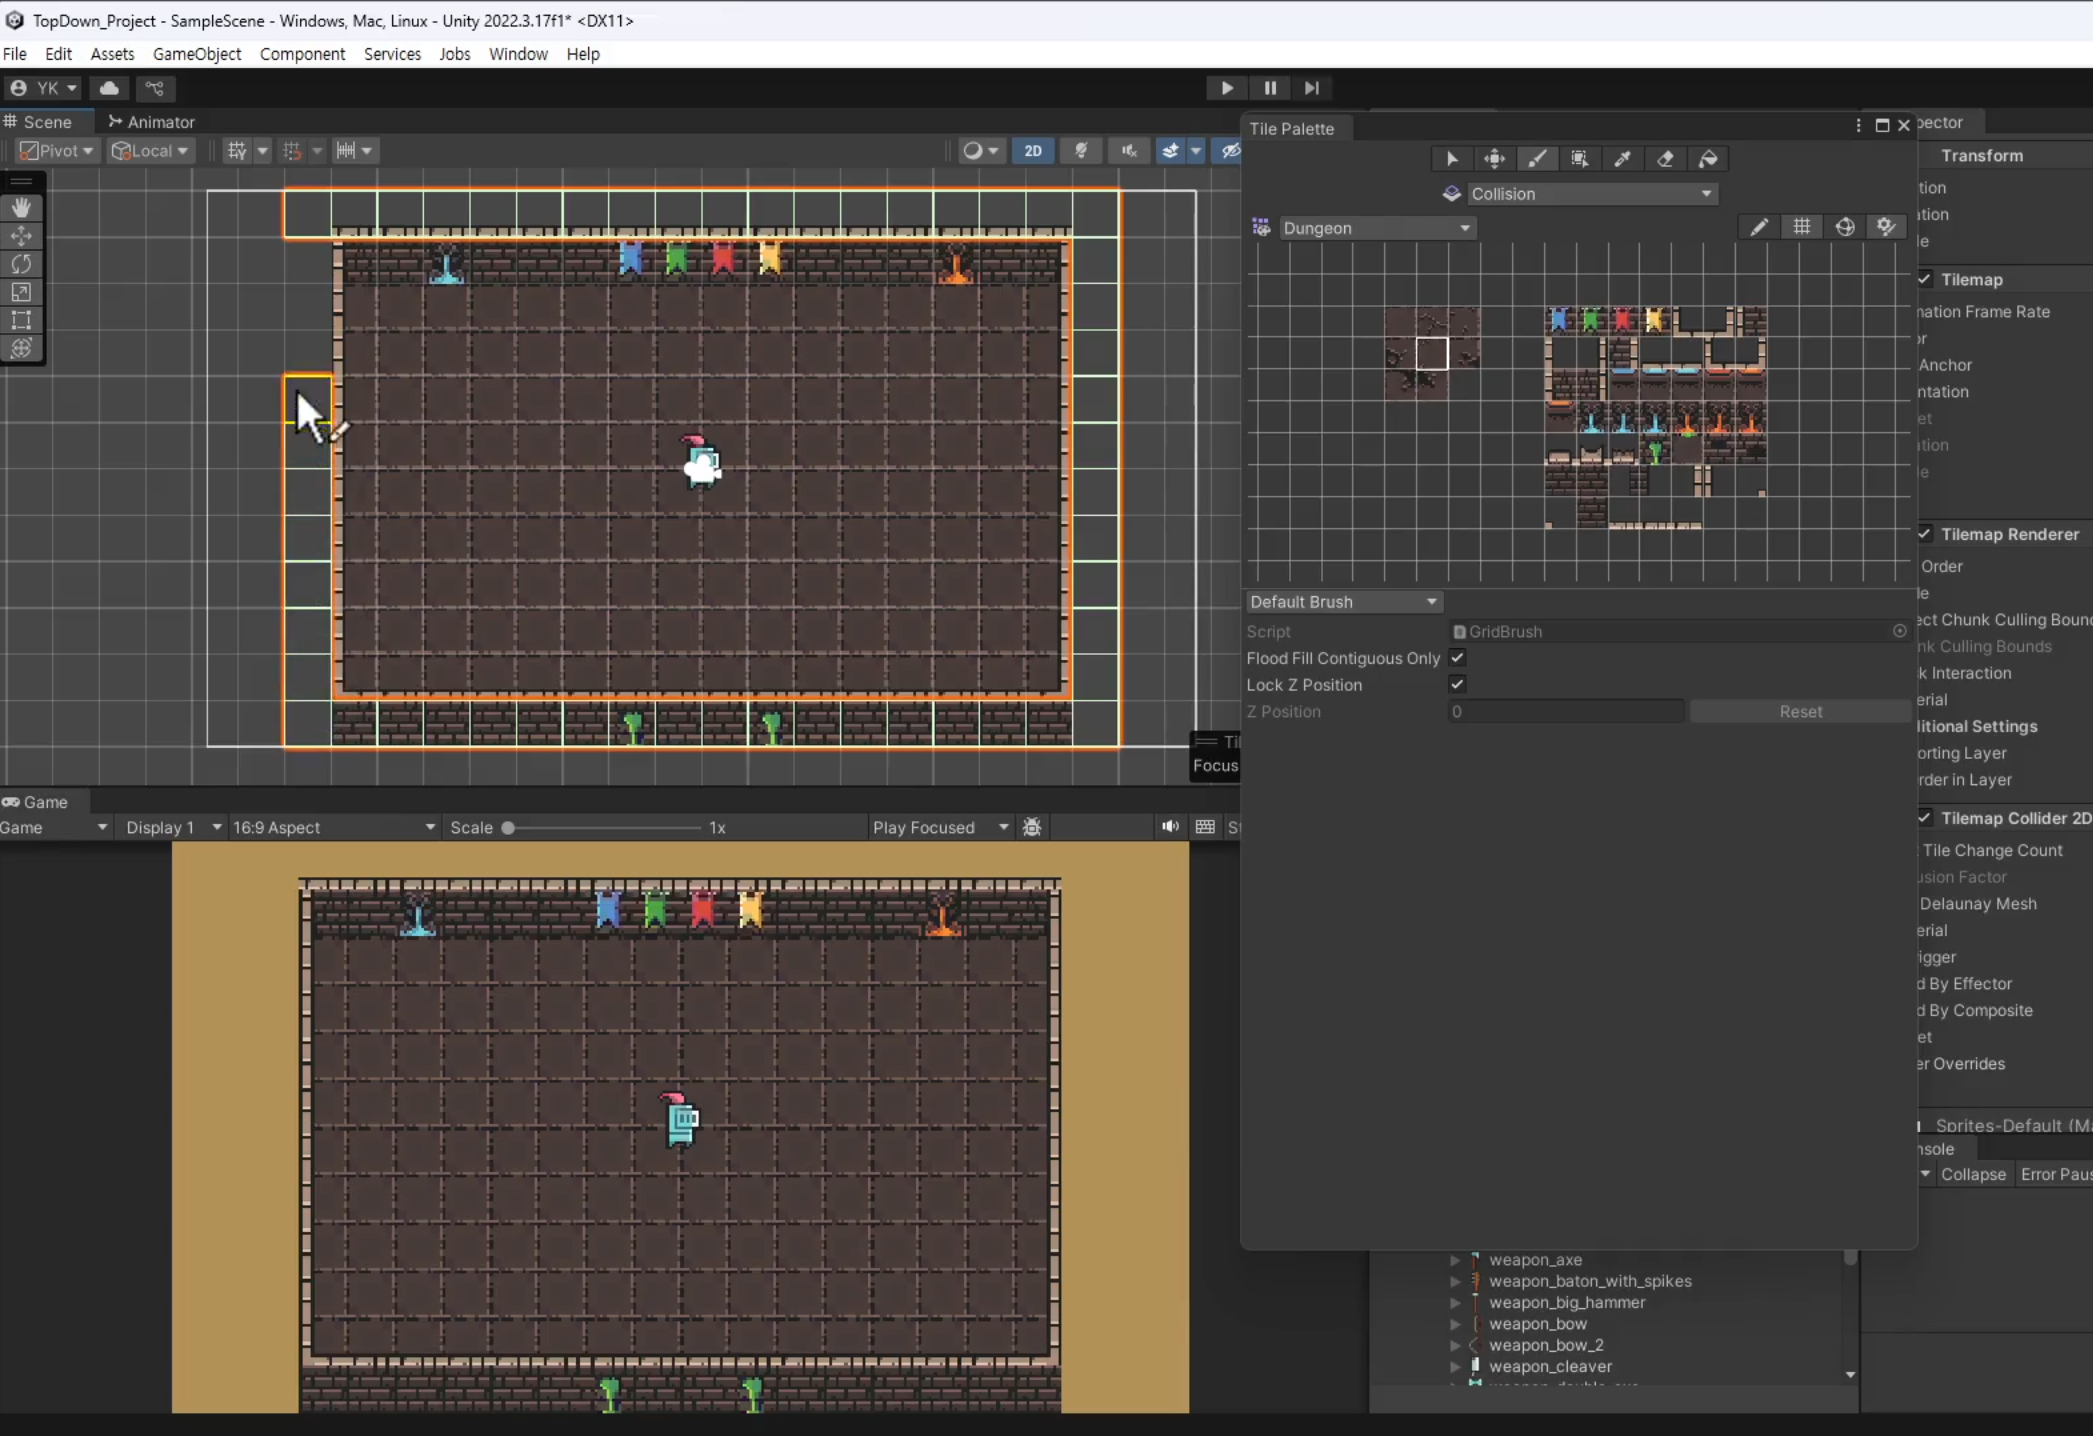Toggle Tile Palette gizmo visibility
Image resolution: width=2093 pixels, height=1436 pixels.
(x=1845, y=228)
